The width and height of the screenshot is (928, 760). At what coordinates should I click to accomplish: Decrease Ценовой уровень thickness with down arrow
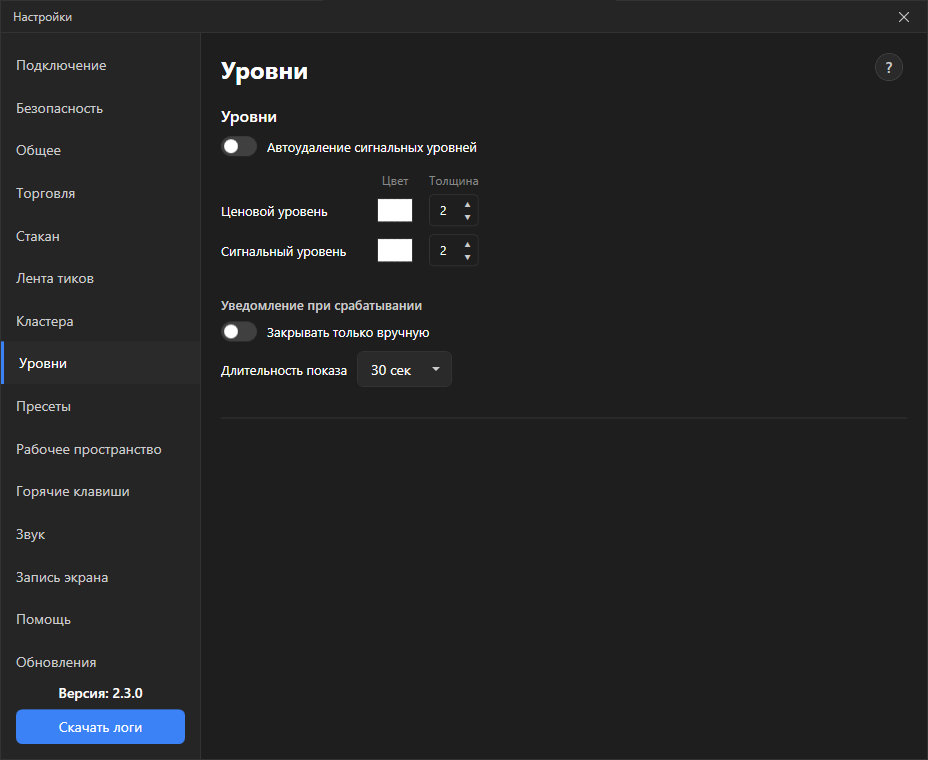point(468,217)
